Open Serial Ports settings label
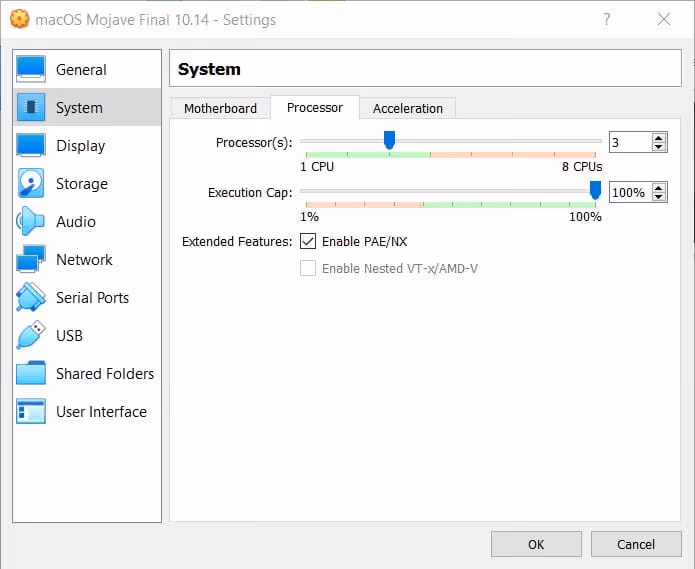Image resolution: width=695 pixels, height=569 pixels. tap(92, 298)
